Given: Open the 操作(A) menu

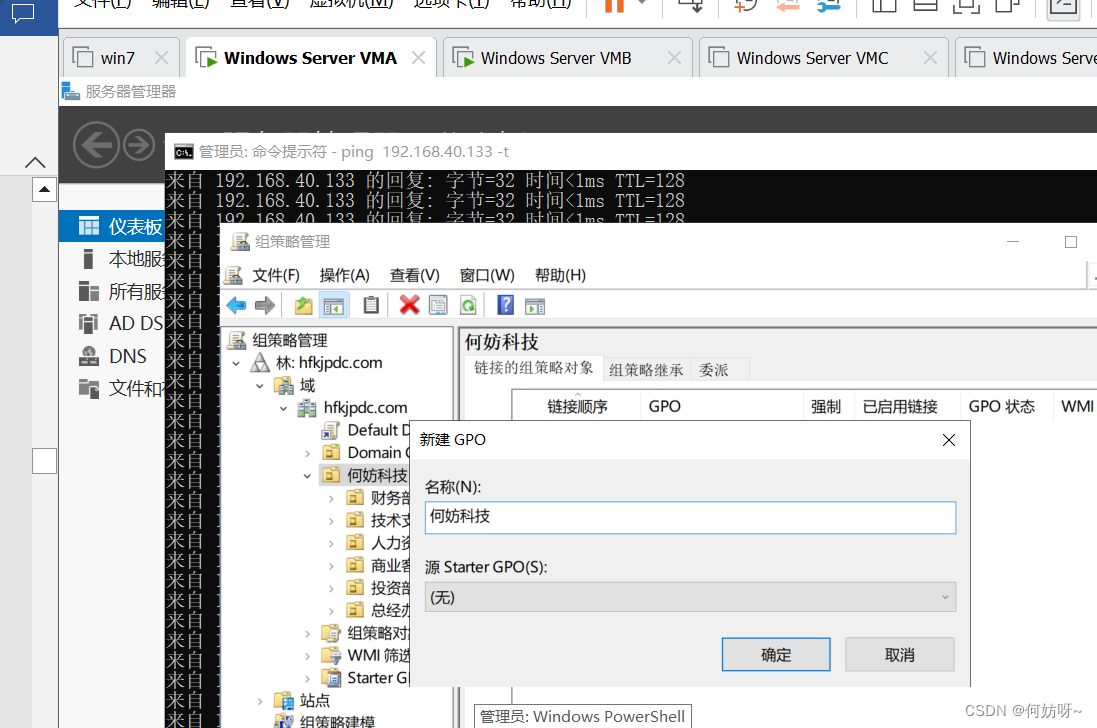Looking at the screenshot, I should 344,275.
